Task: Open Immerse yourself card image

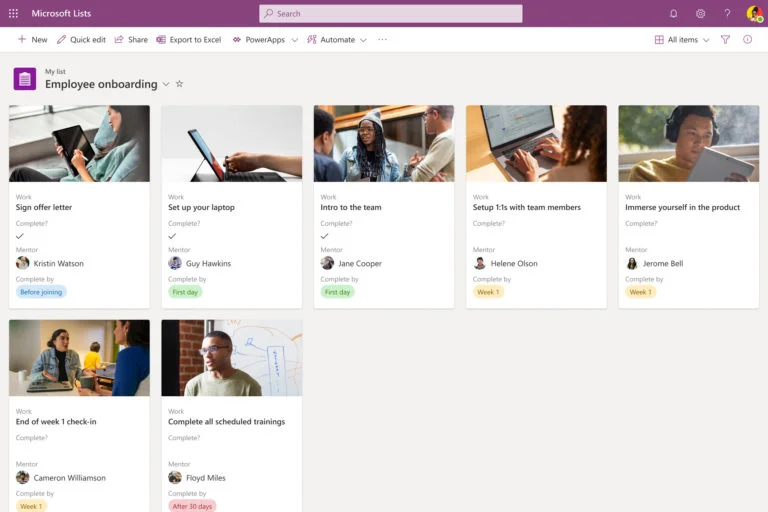Action: (x=689, y=144)
